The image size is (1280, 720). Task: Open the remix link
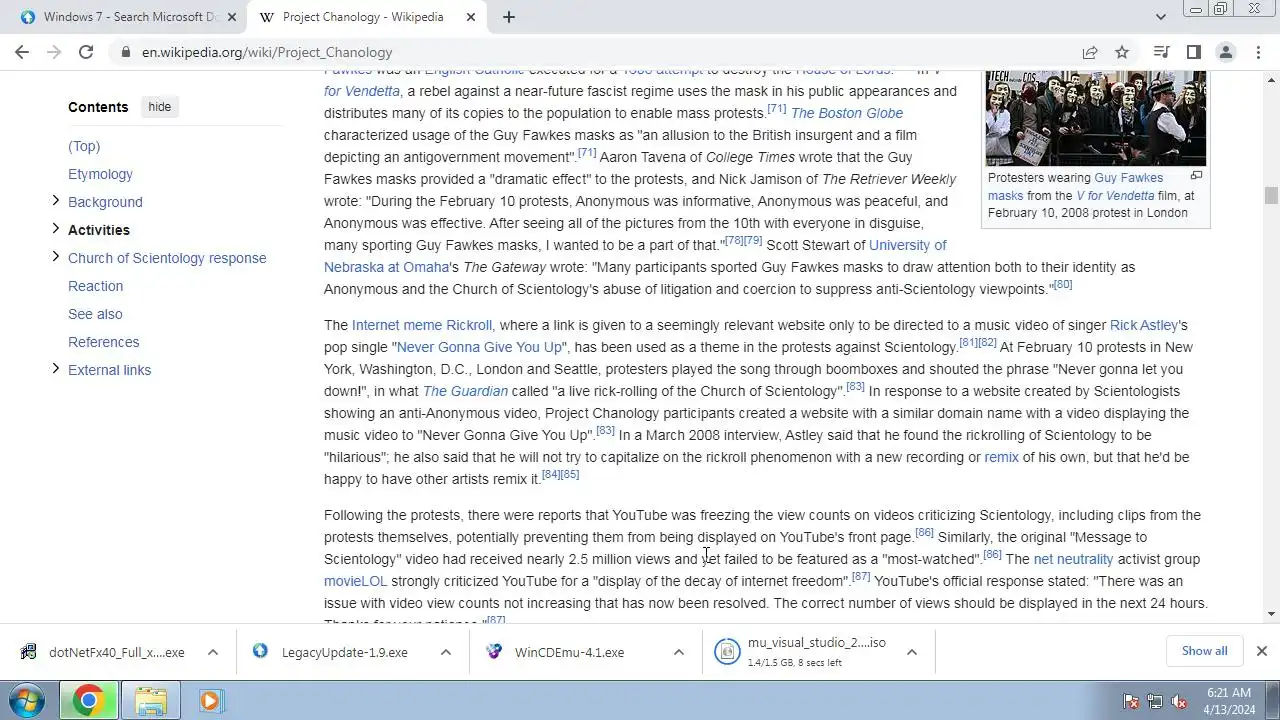(x=1001, y=457)
